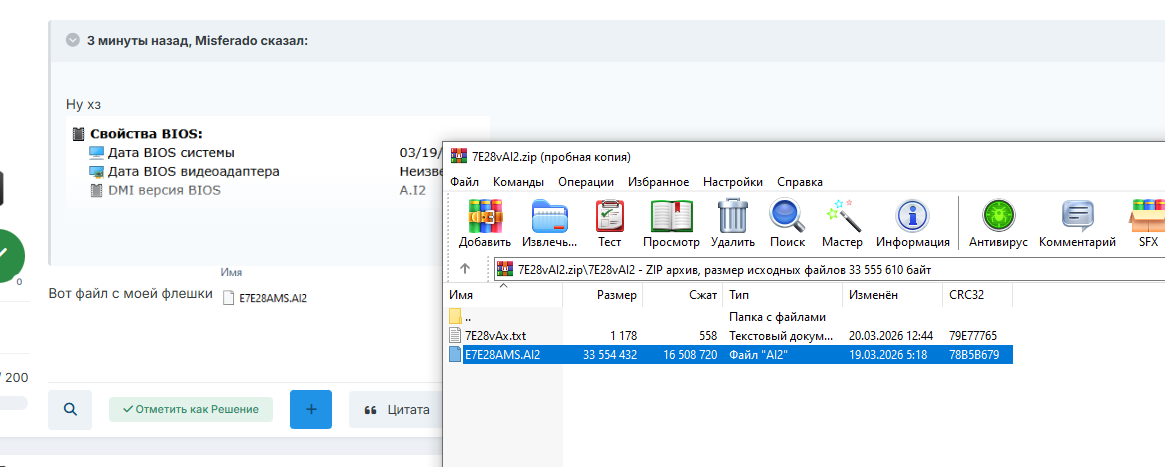Collapse the quote from Misferado
This screenshot has height=467, width=1165.
pyautogui.click(x=73, y=41)
